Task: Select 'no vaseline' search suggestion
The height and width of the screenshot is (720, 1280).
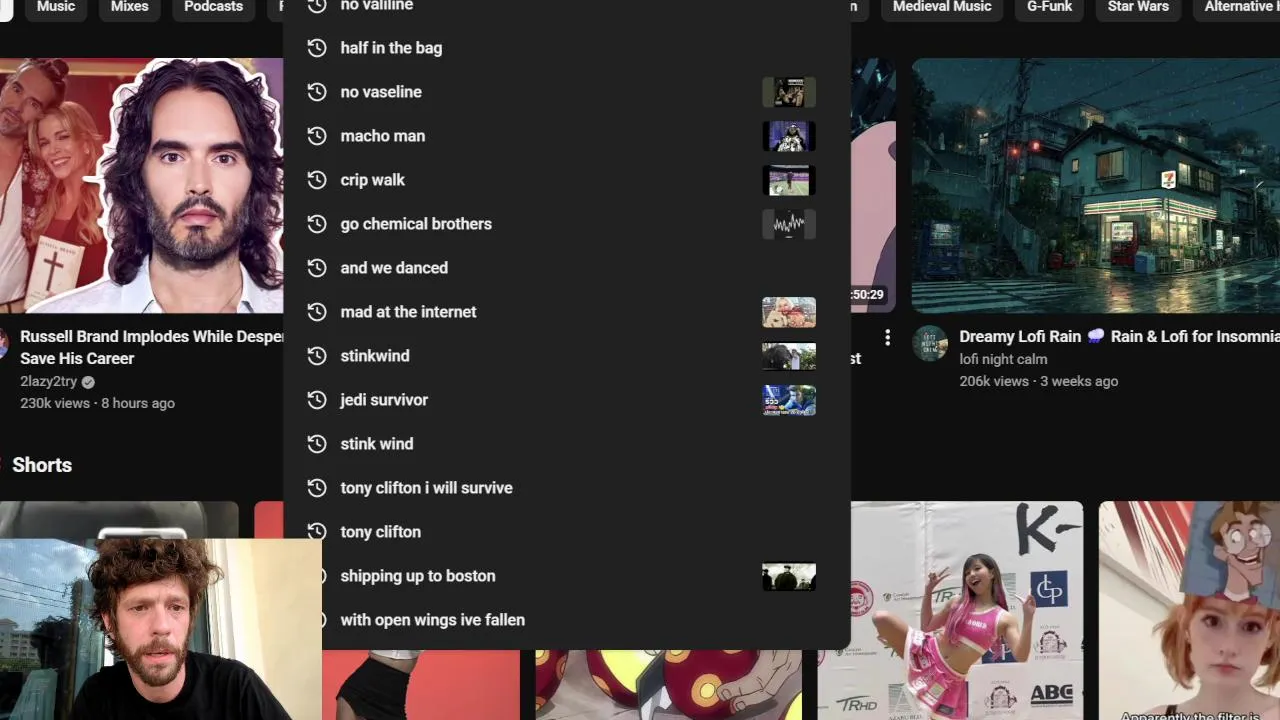Action: [x=567, y=92]
